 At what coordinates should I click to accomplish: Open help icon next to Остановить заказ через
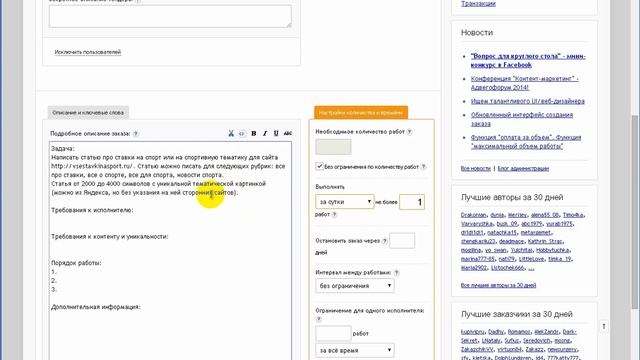(384, 241)
